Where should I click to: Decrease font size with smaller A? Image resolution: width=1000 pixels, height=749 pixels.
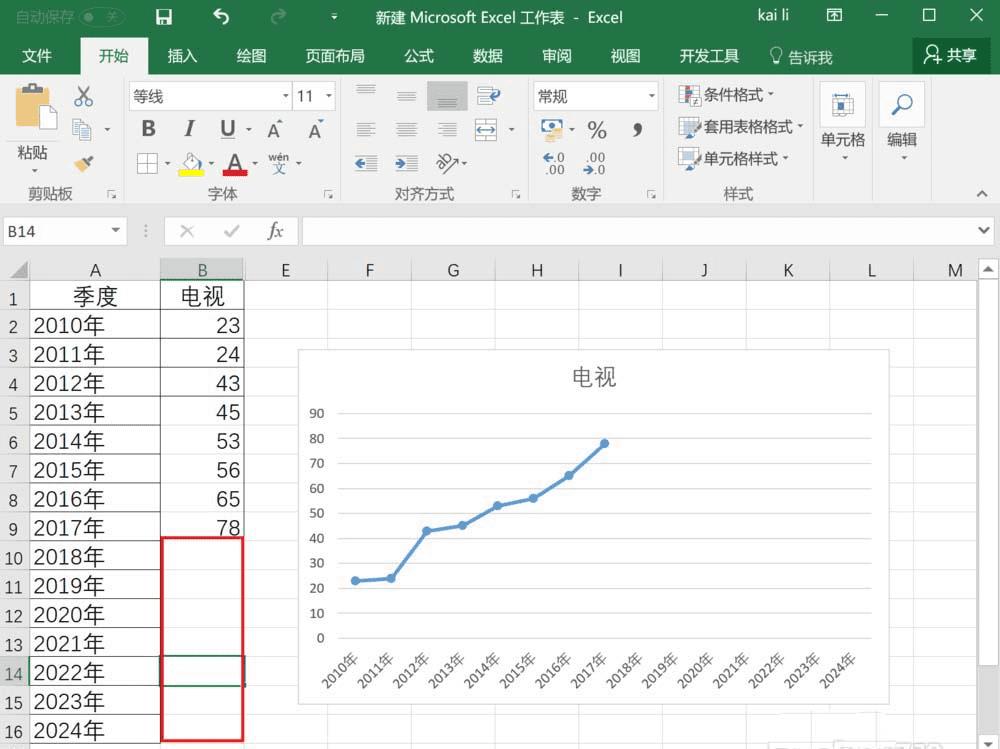[315, 130]
